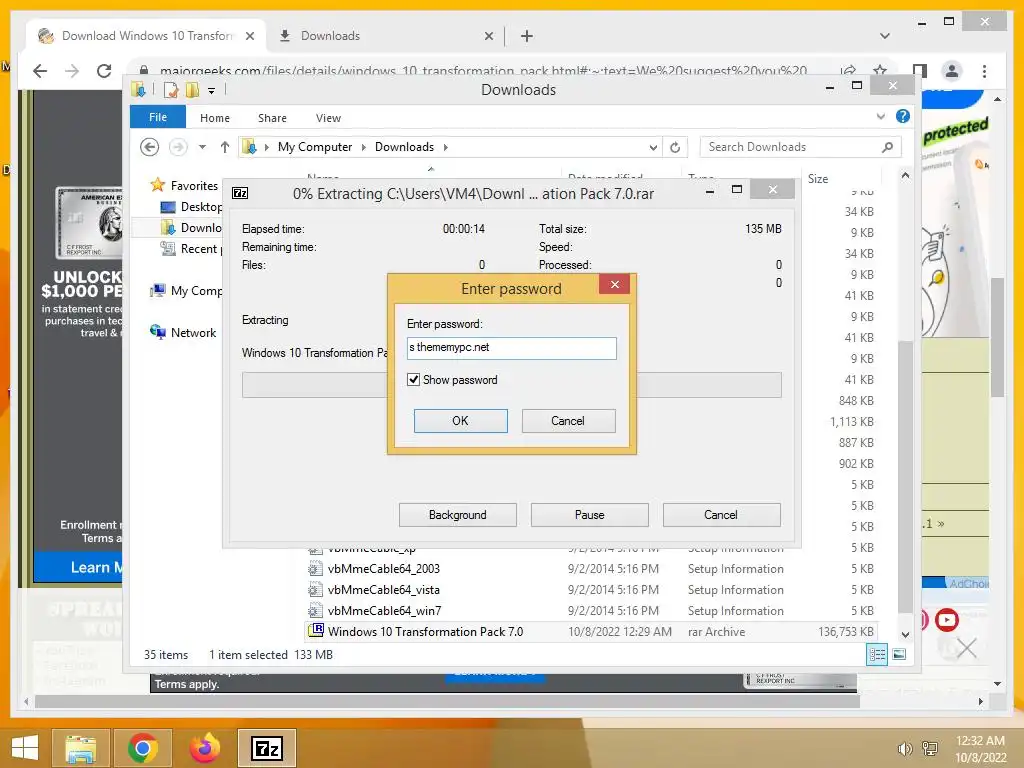Open Quick Access Toolbar customize dropdown
The width and height of the screenshot is (1024, 768).
tap(212, 91)
